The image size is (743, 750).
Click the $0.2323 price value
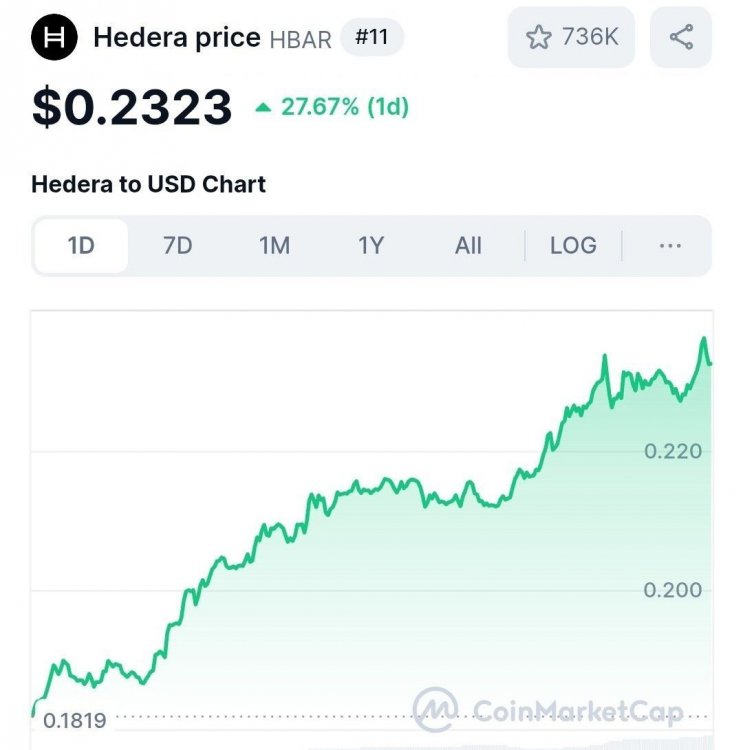132,106
